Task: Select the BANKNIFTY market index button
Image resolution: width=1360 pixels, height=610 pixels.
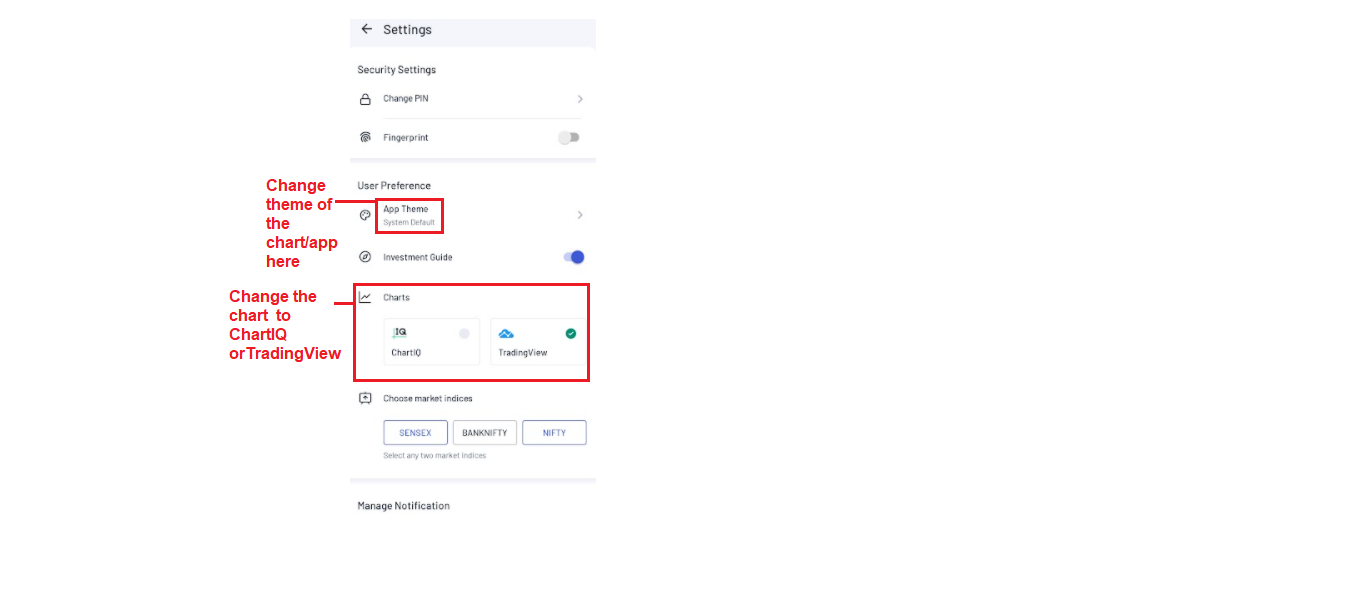Action: (485, 433)
